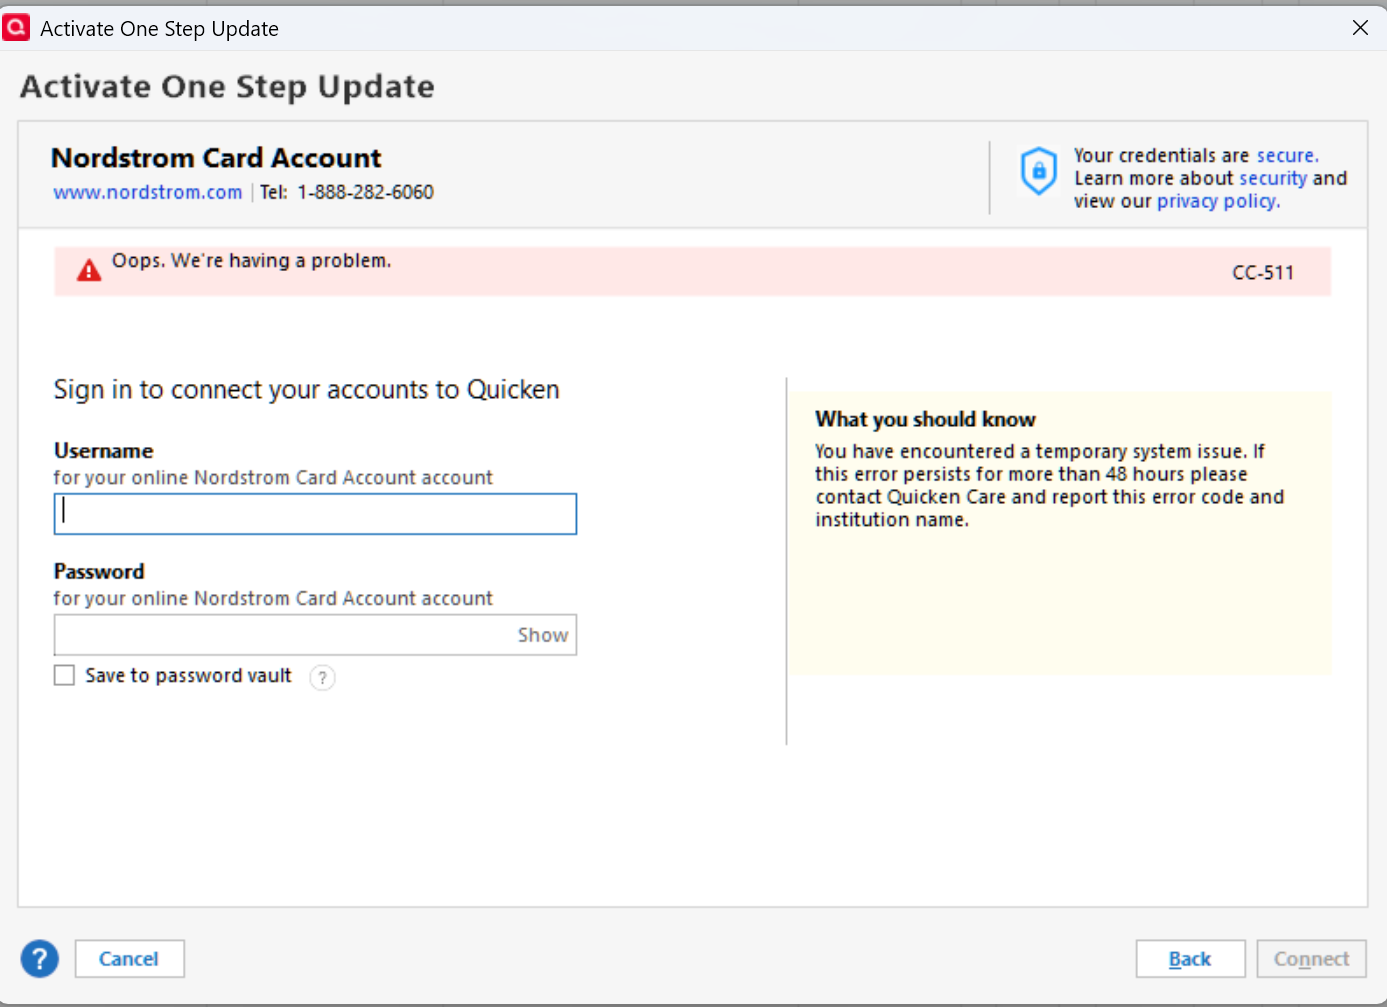Click the blue help question mark icon
Viewport: 1387px width, 1007px height.
tap(40, 959)
